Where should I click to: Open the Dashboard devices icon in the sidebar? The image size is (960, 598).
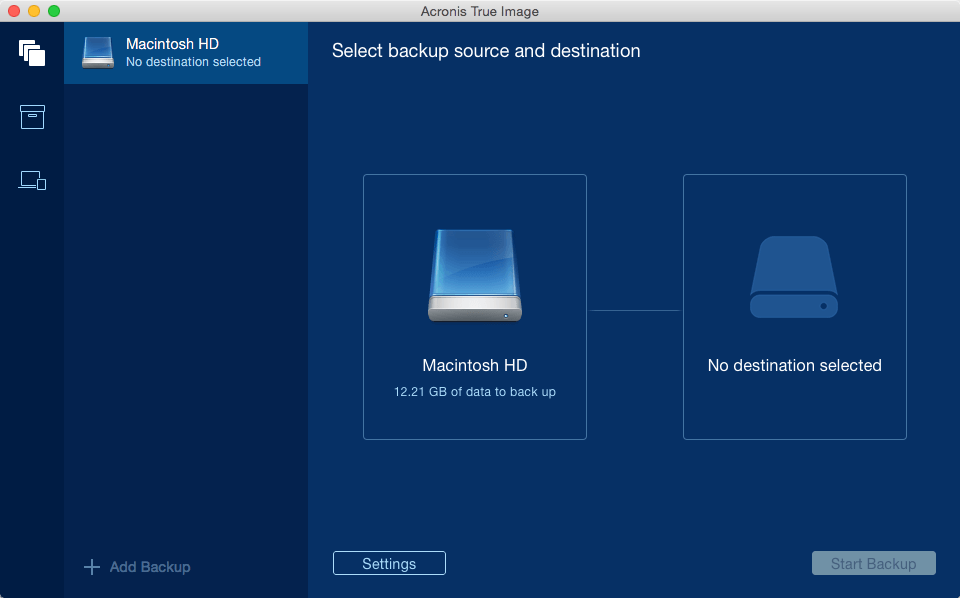tap(32, 181)
